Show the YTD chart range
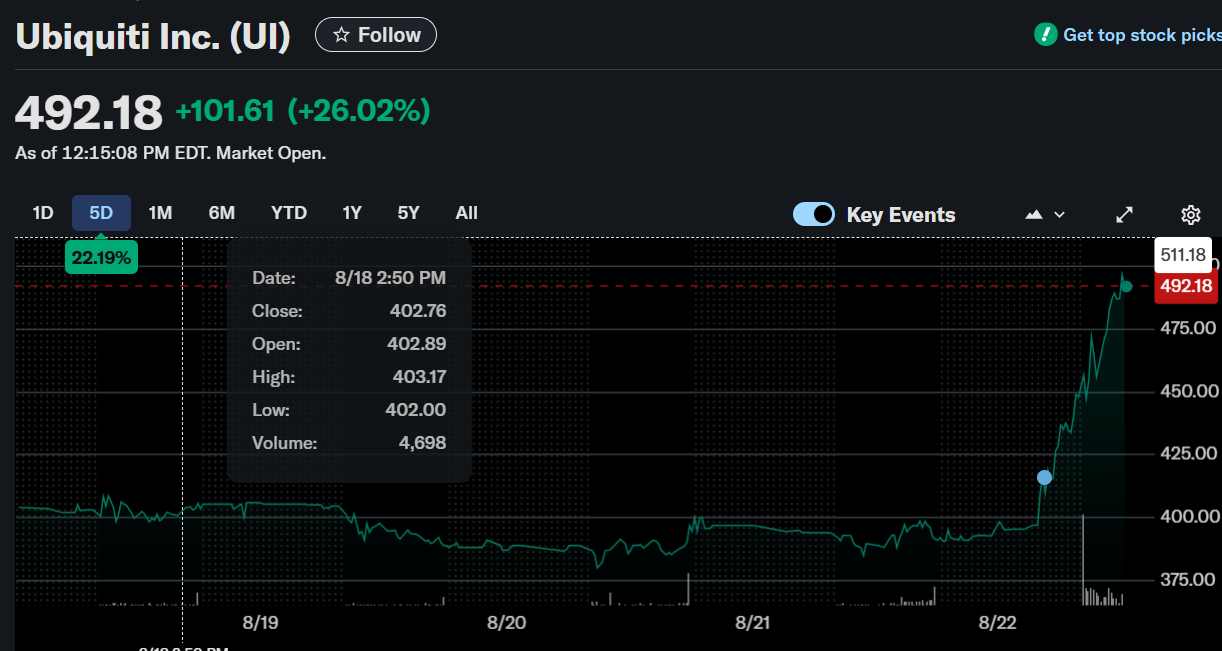Viewport: 1222px width, 651px height. click(289, 213)
